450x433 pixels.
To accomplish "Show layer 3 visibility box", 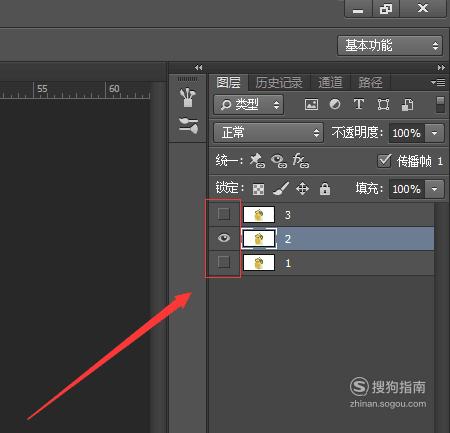I will pos(224,214).
